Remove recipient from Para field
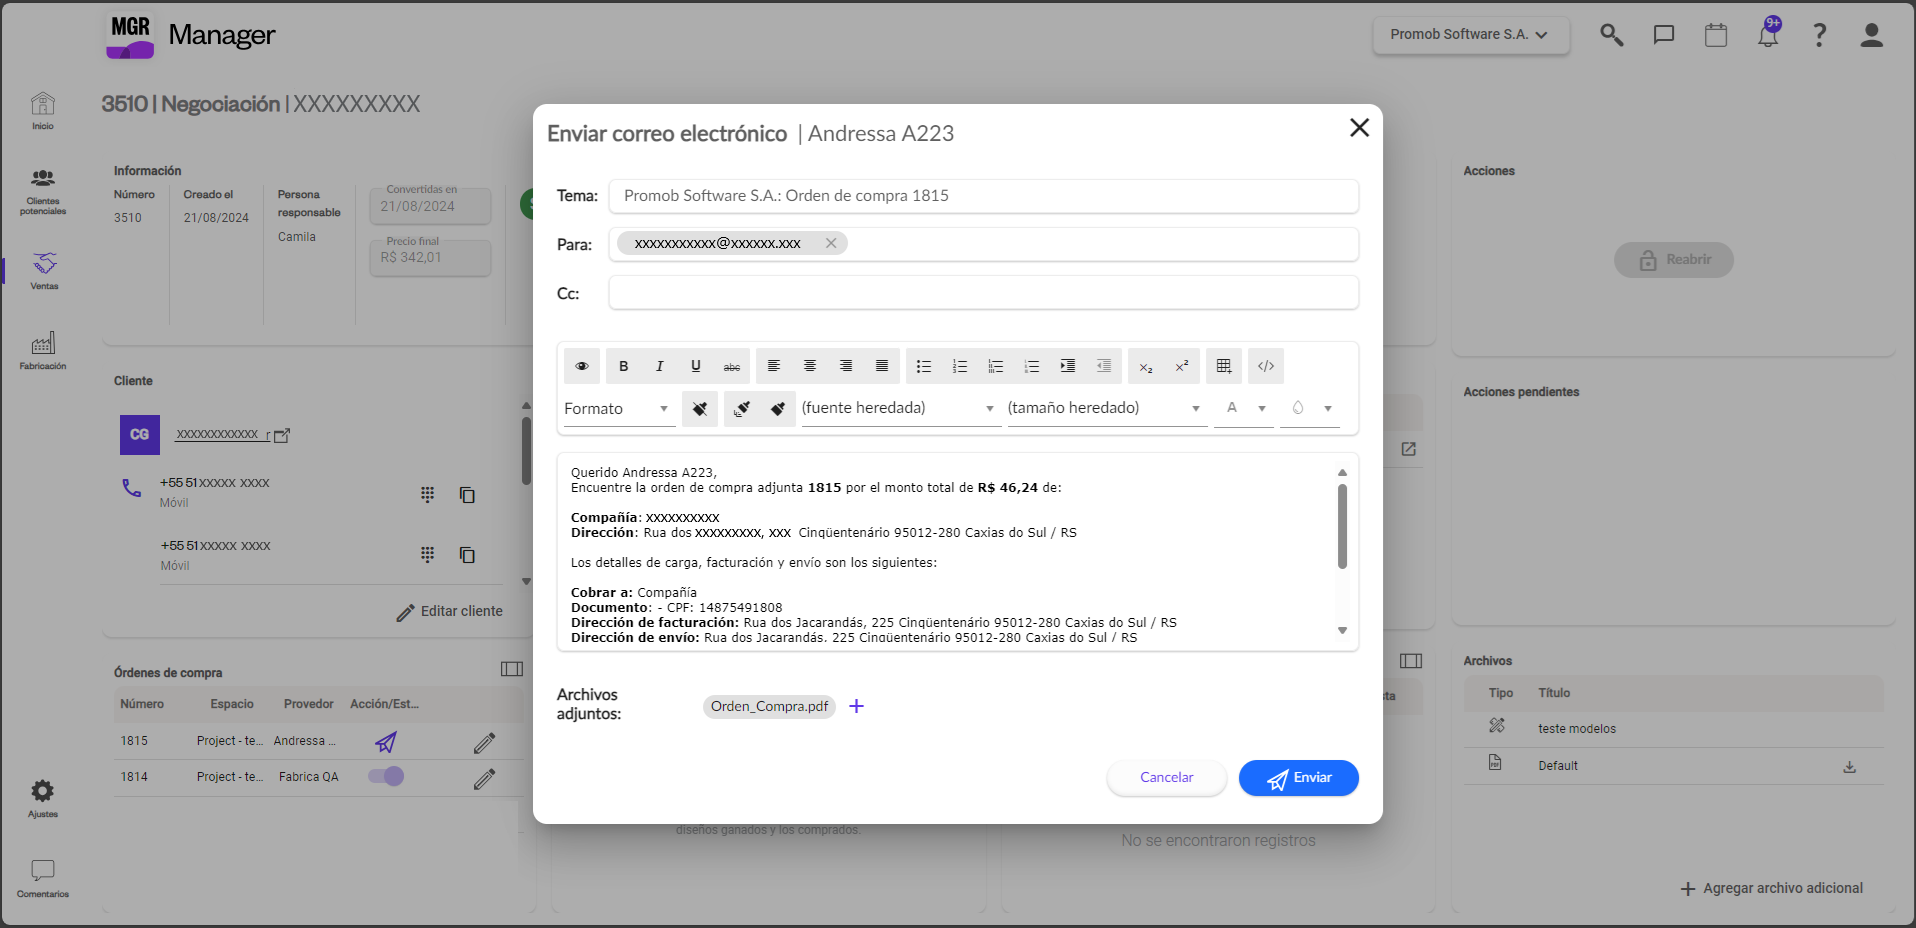 831,243
